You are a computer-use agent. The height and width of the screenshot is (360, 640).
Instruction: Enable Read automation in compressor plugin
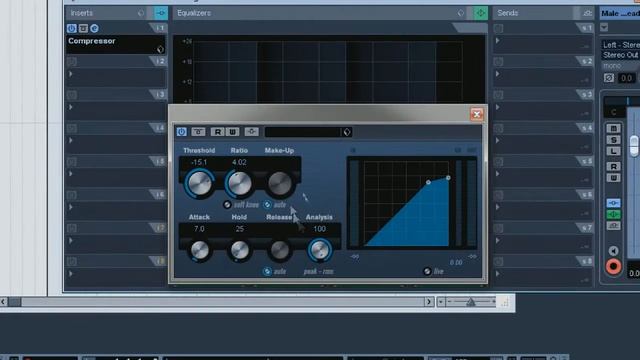217,132
